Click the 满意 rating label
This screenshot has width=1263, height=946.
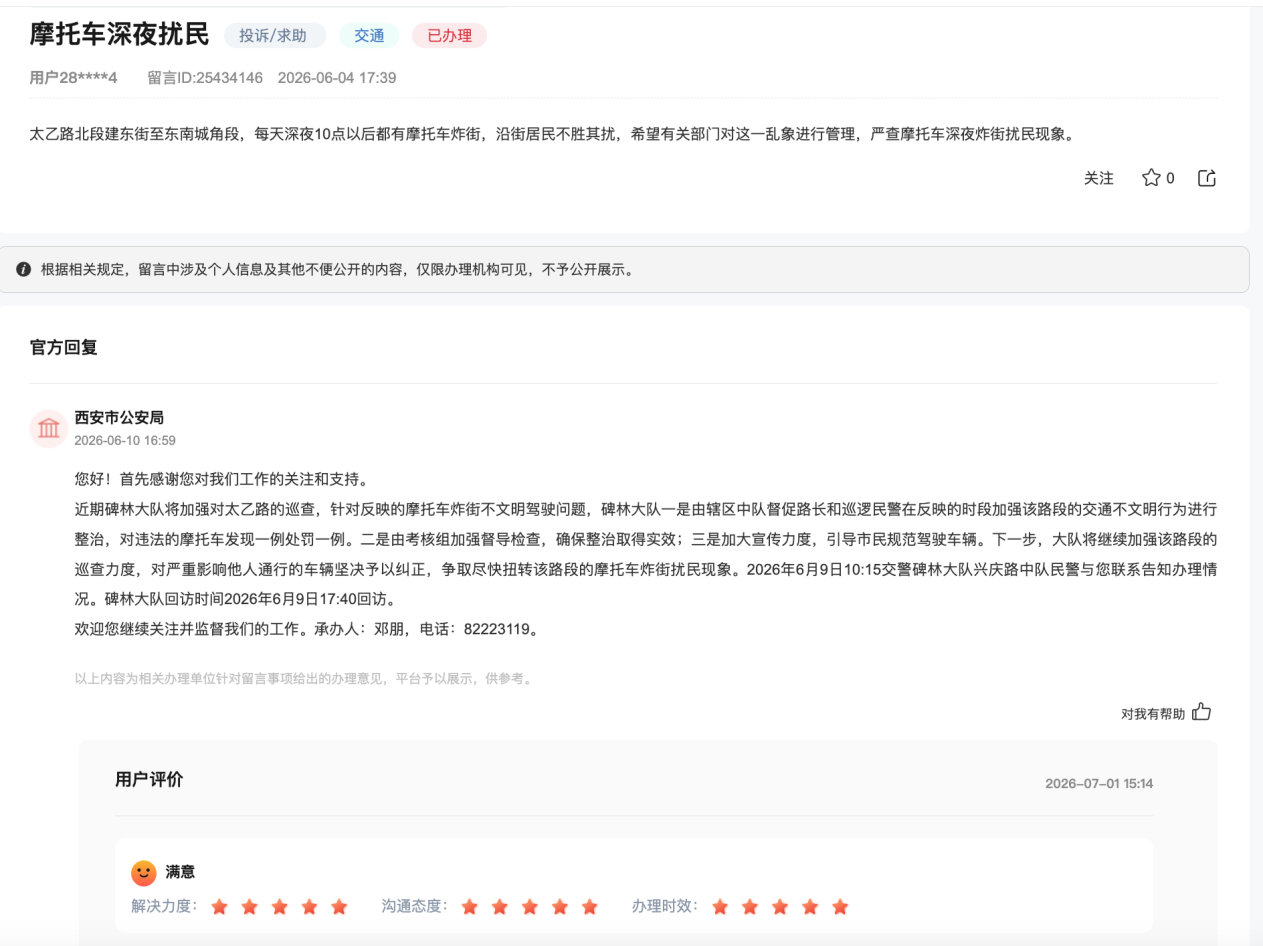coord(180,872)
